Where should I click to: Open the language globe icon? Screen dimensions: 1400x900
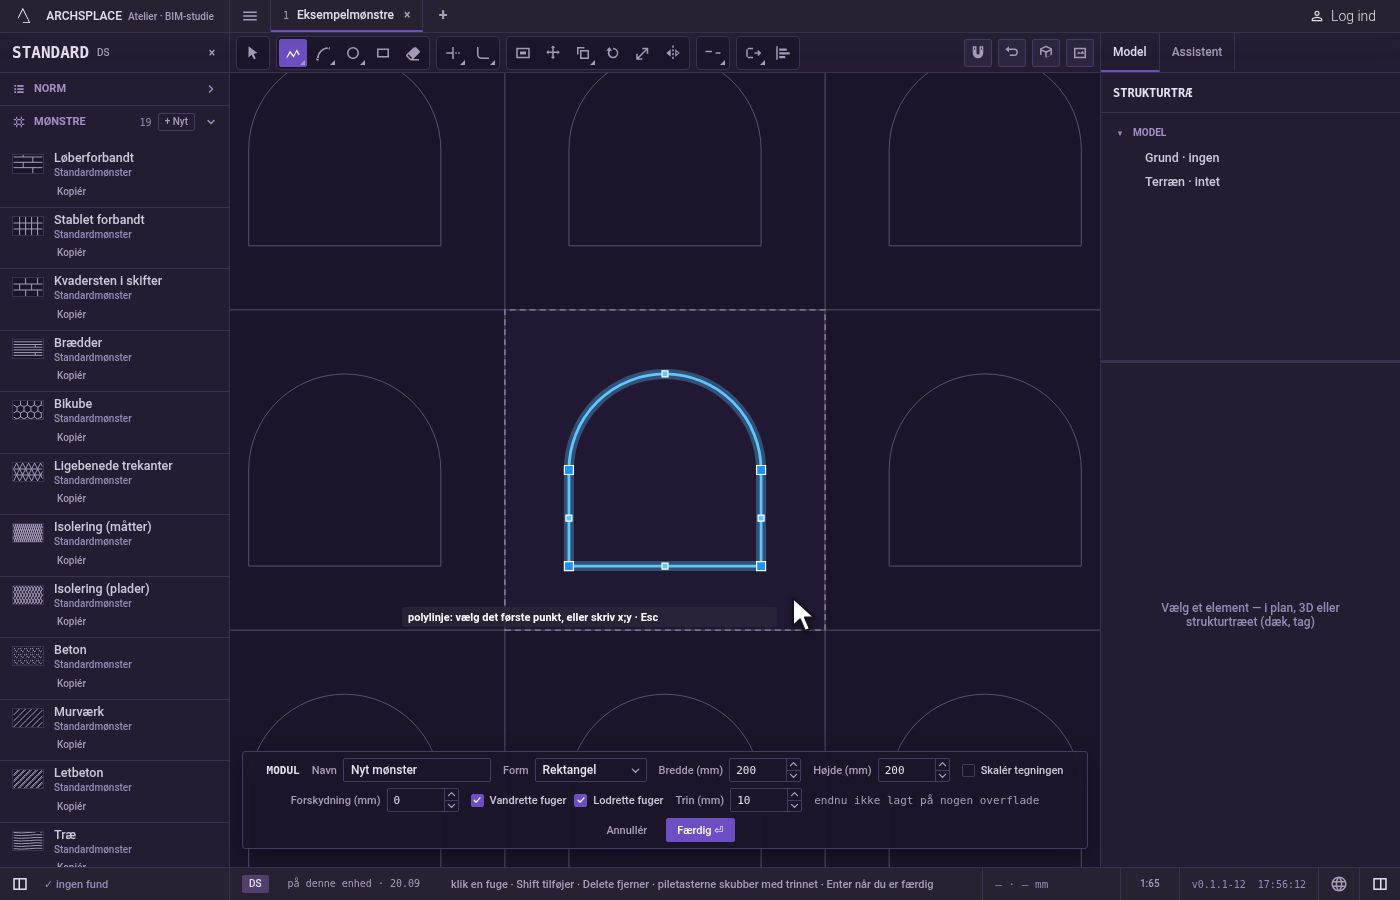[1339, 884]
